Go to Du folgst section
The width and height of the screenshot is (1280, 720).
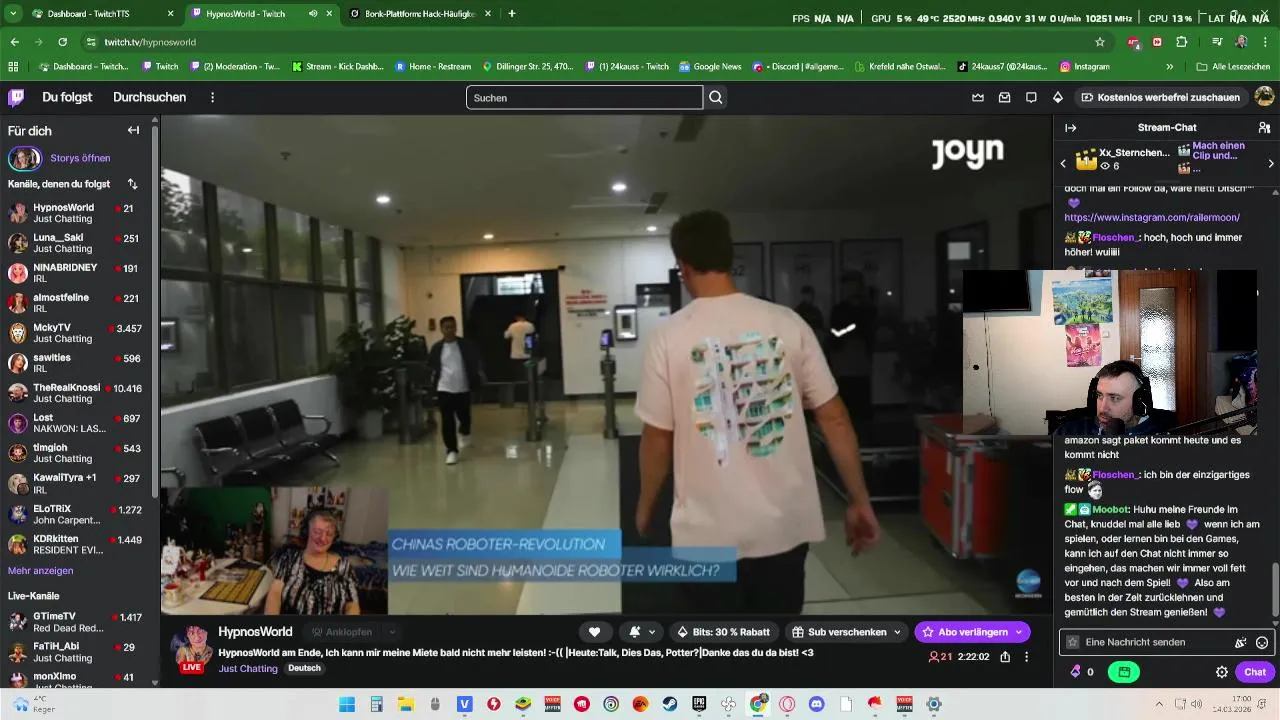pyautogui.click(x=67, y=97)
